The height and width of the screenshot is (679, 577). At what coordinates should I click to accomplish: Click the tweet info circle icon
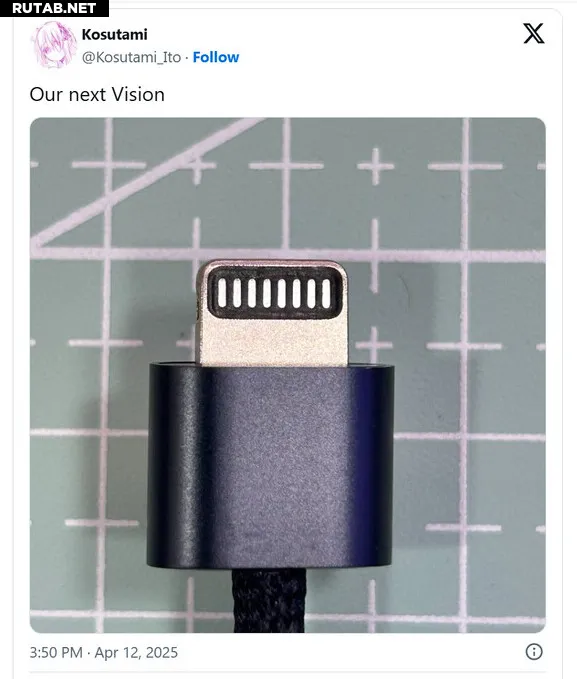point(534,652)
